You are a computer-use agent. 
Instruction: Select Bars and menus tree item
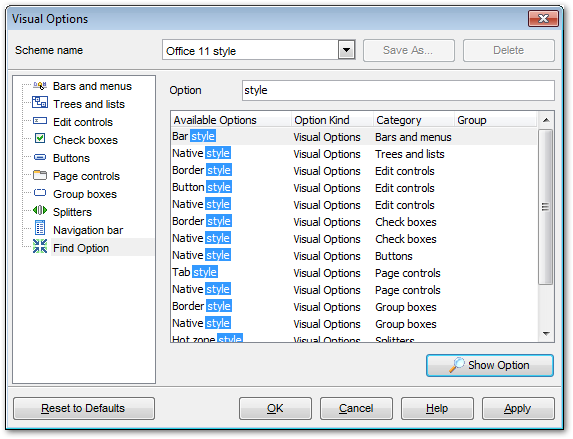(92, 86)
